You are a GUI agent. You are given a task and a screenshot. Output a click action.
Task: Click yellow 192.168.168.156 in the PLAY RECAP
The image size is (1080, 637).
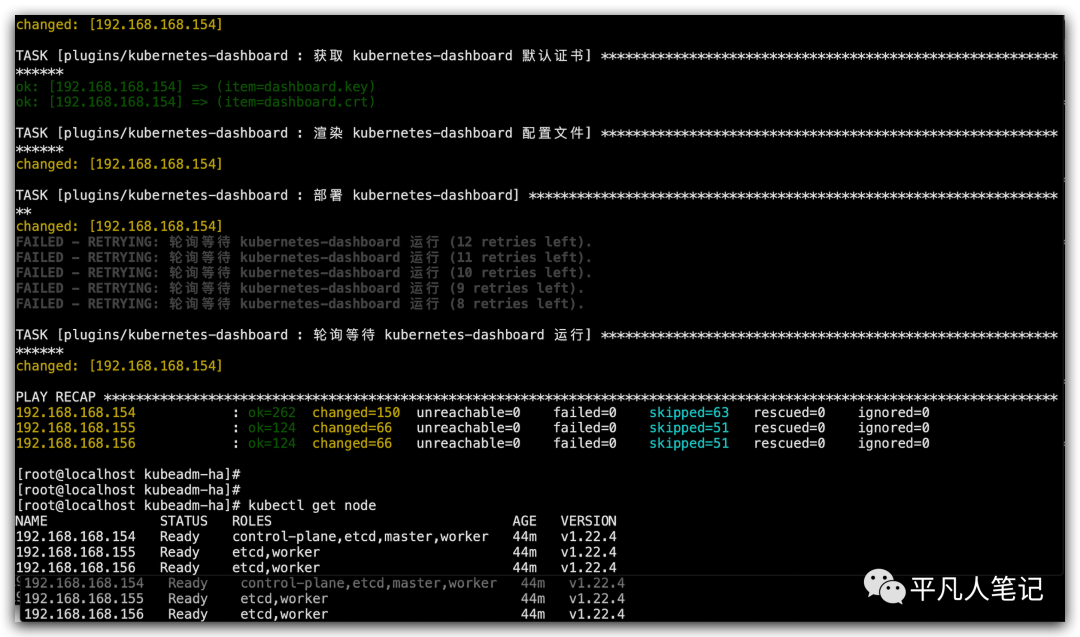[76, 443]
